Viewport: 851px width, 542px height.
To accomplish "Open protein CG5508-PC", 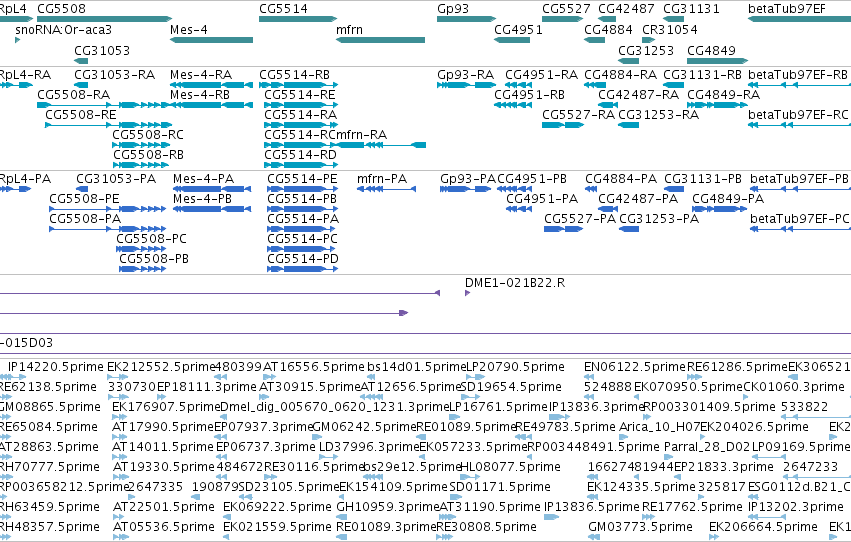I will coord(151,239).
